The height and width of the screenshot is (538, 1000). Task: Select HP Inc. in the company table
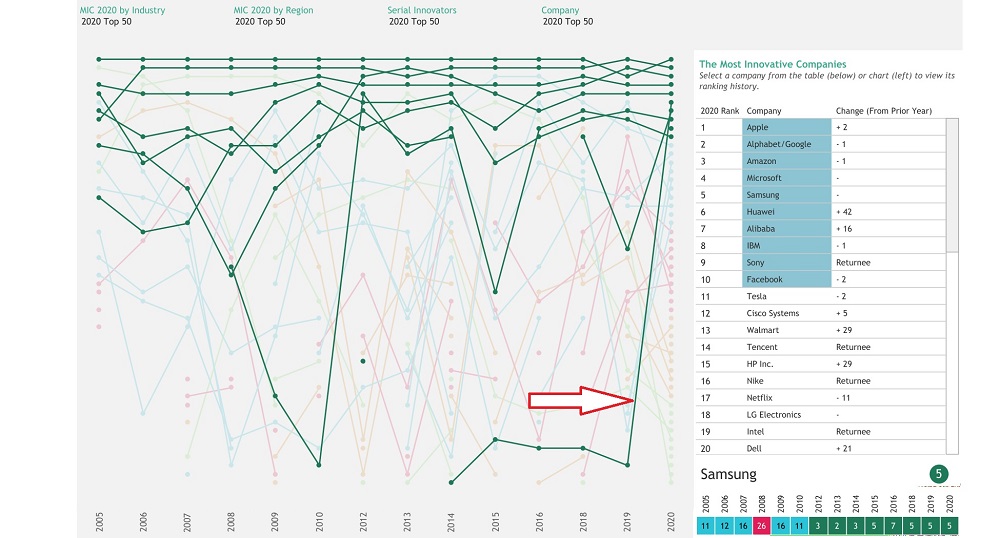(x=786, y=363)
